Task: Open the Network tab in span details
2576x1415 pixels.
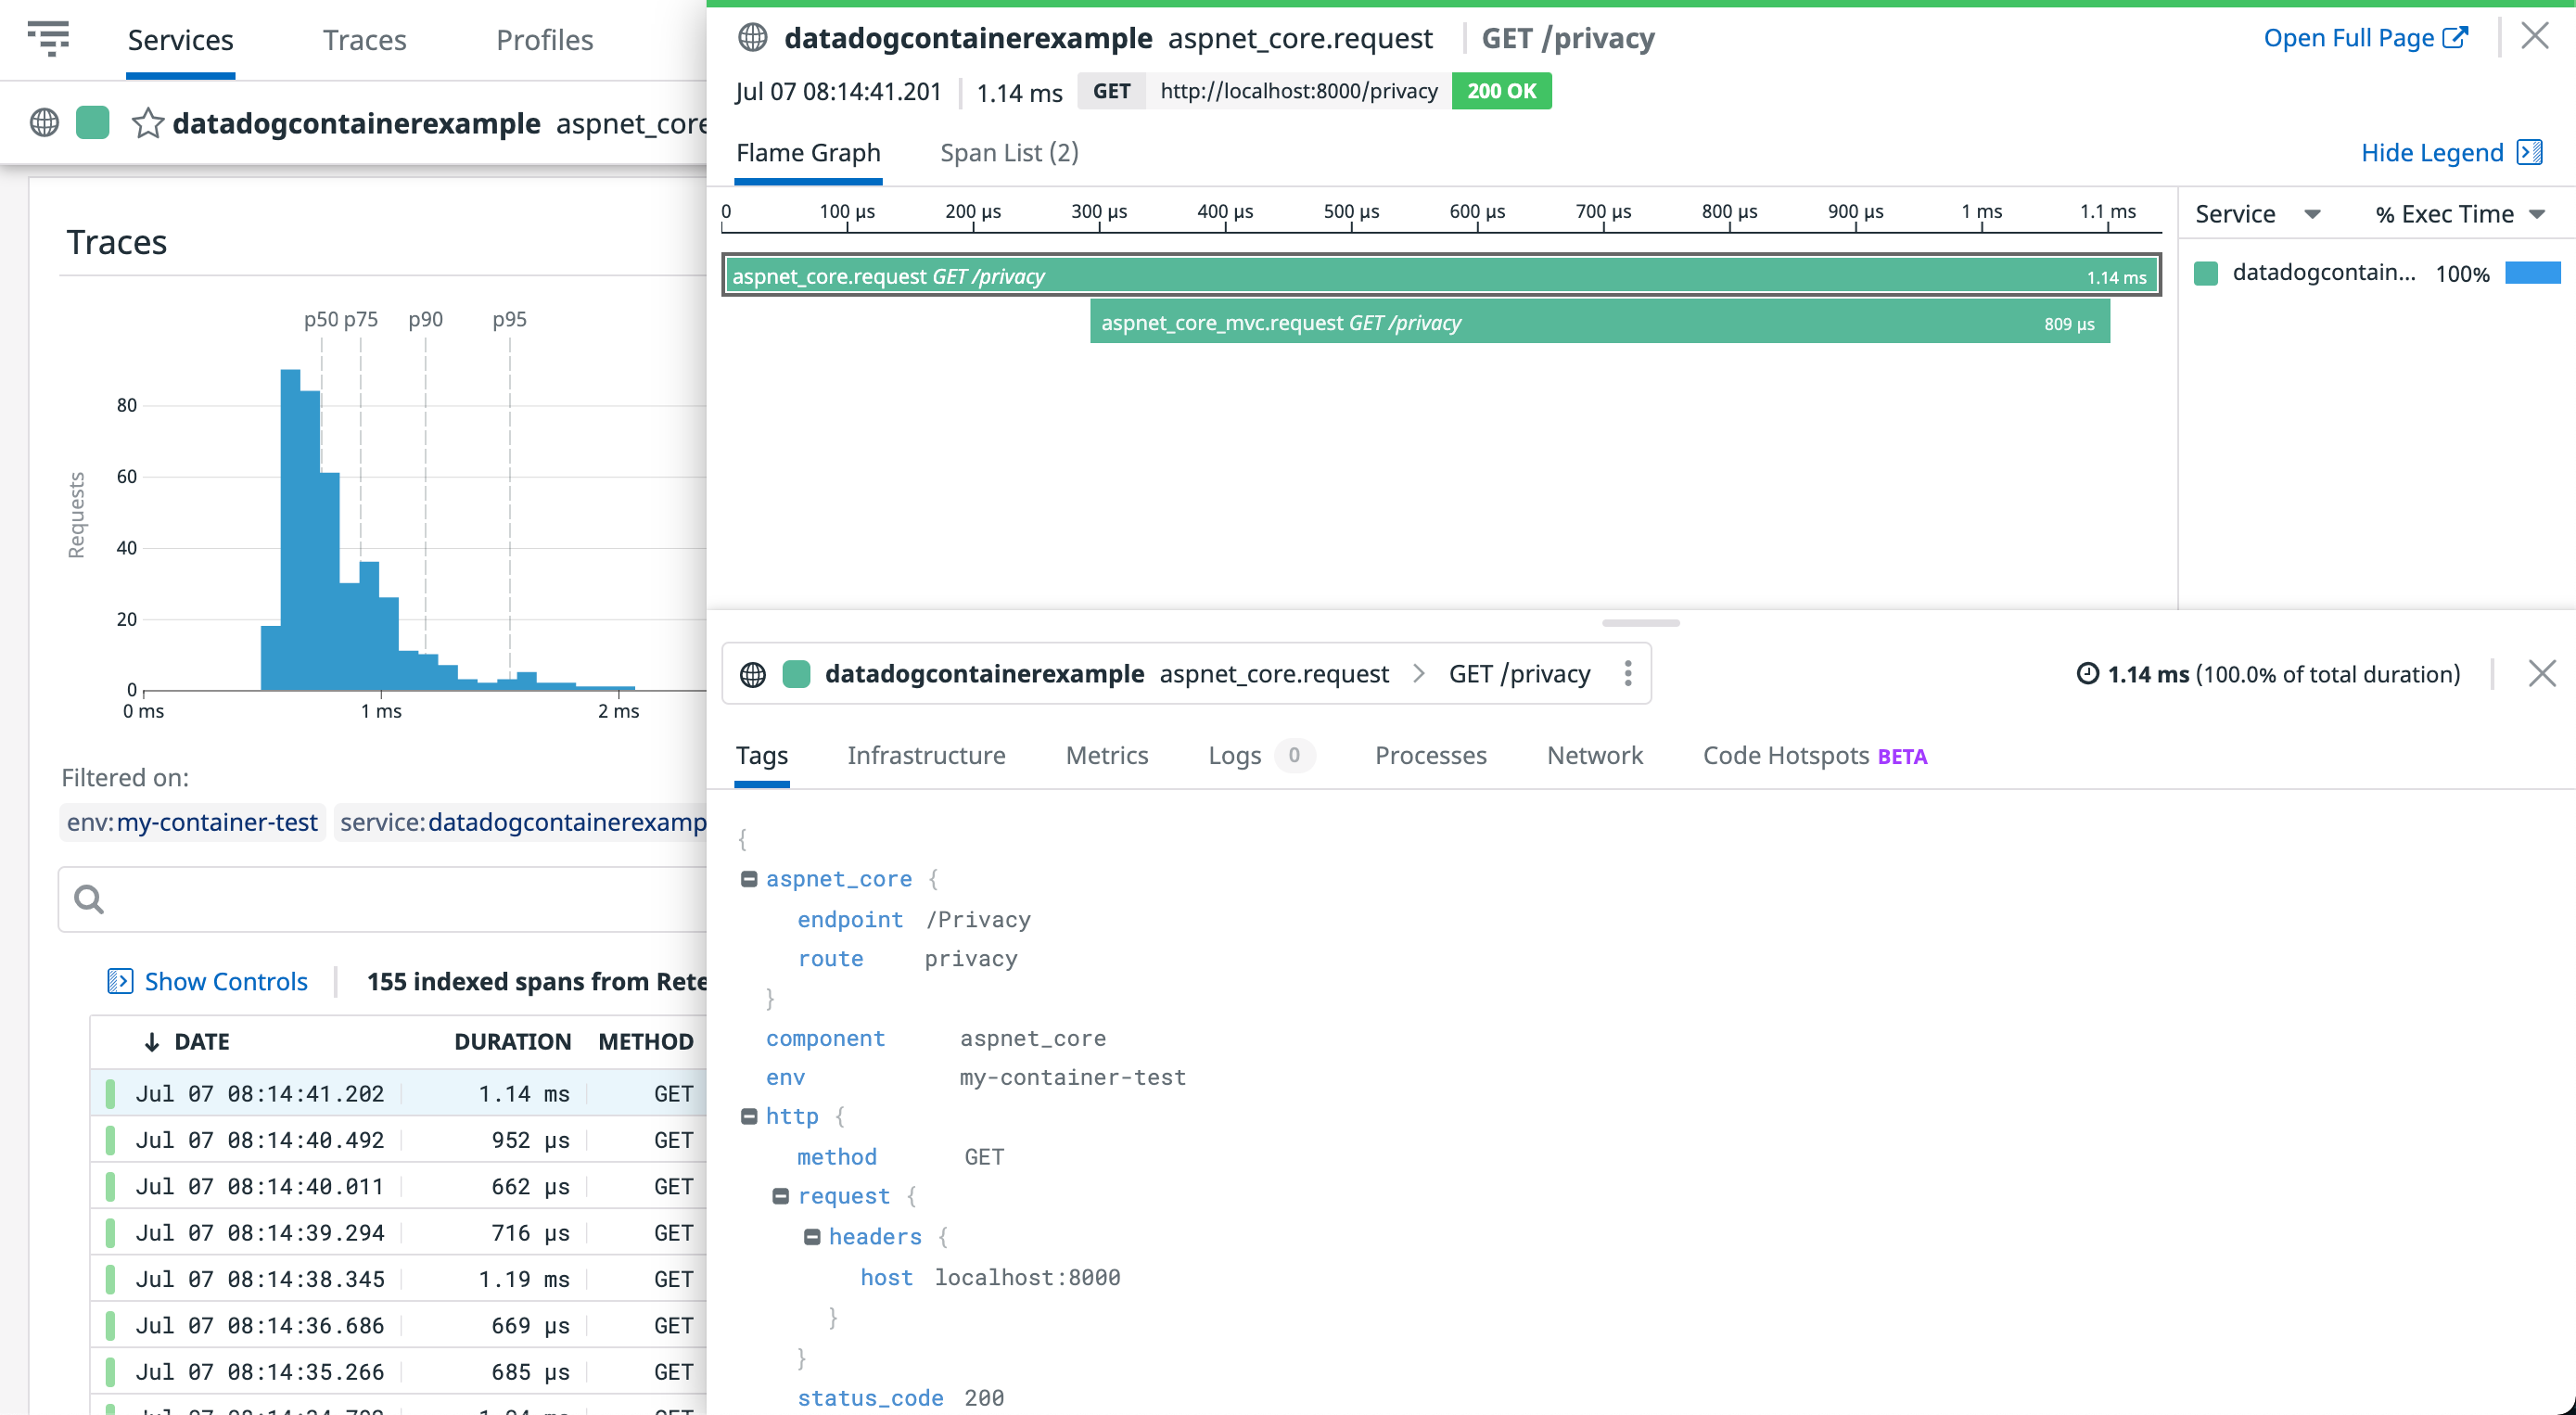Action: 1594,755
